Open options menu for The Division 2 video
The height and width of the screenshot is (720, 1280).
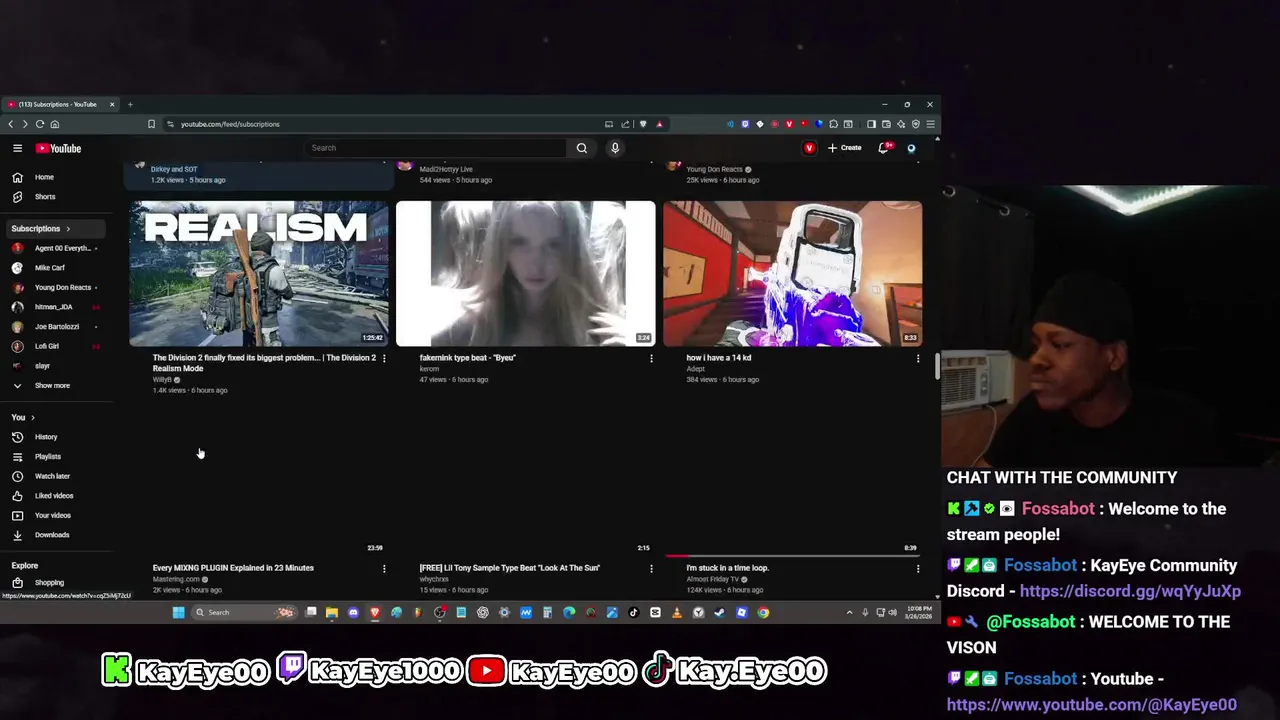coord(384,358)
